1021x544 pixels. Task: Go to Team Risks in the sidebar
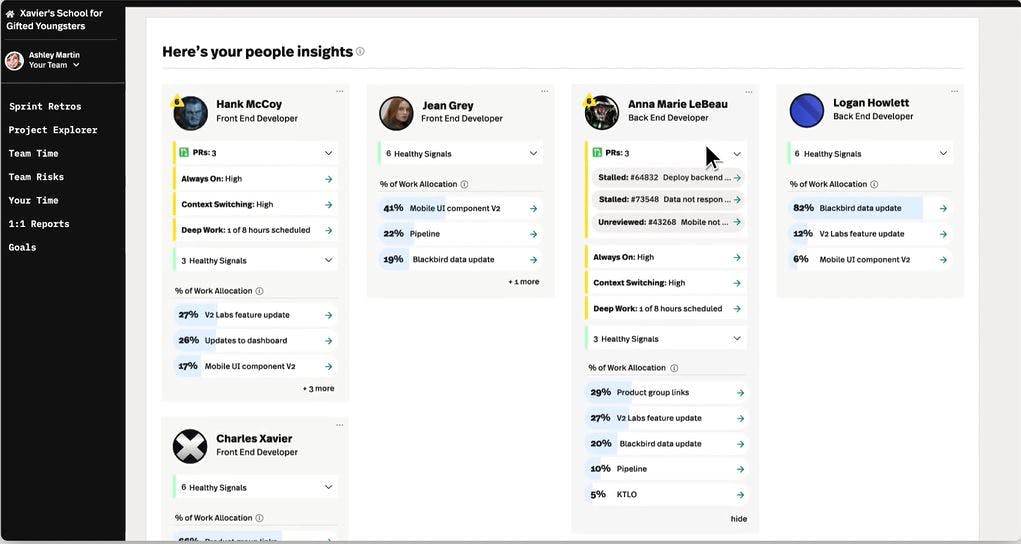tap(36, 177)
